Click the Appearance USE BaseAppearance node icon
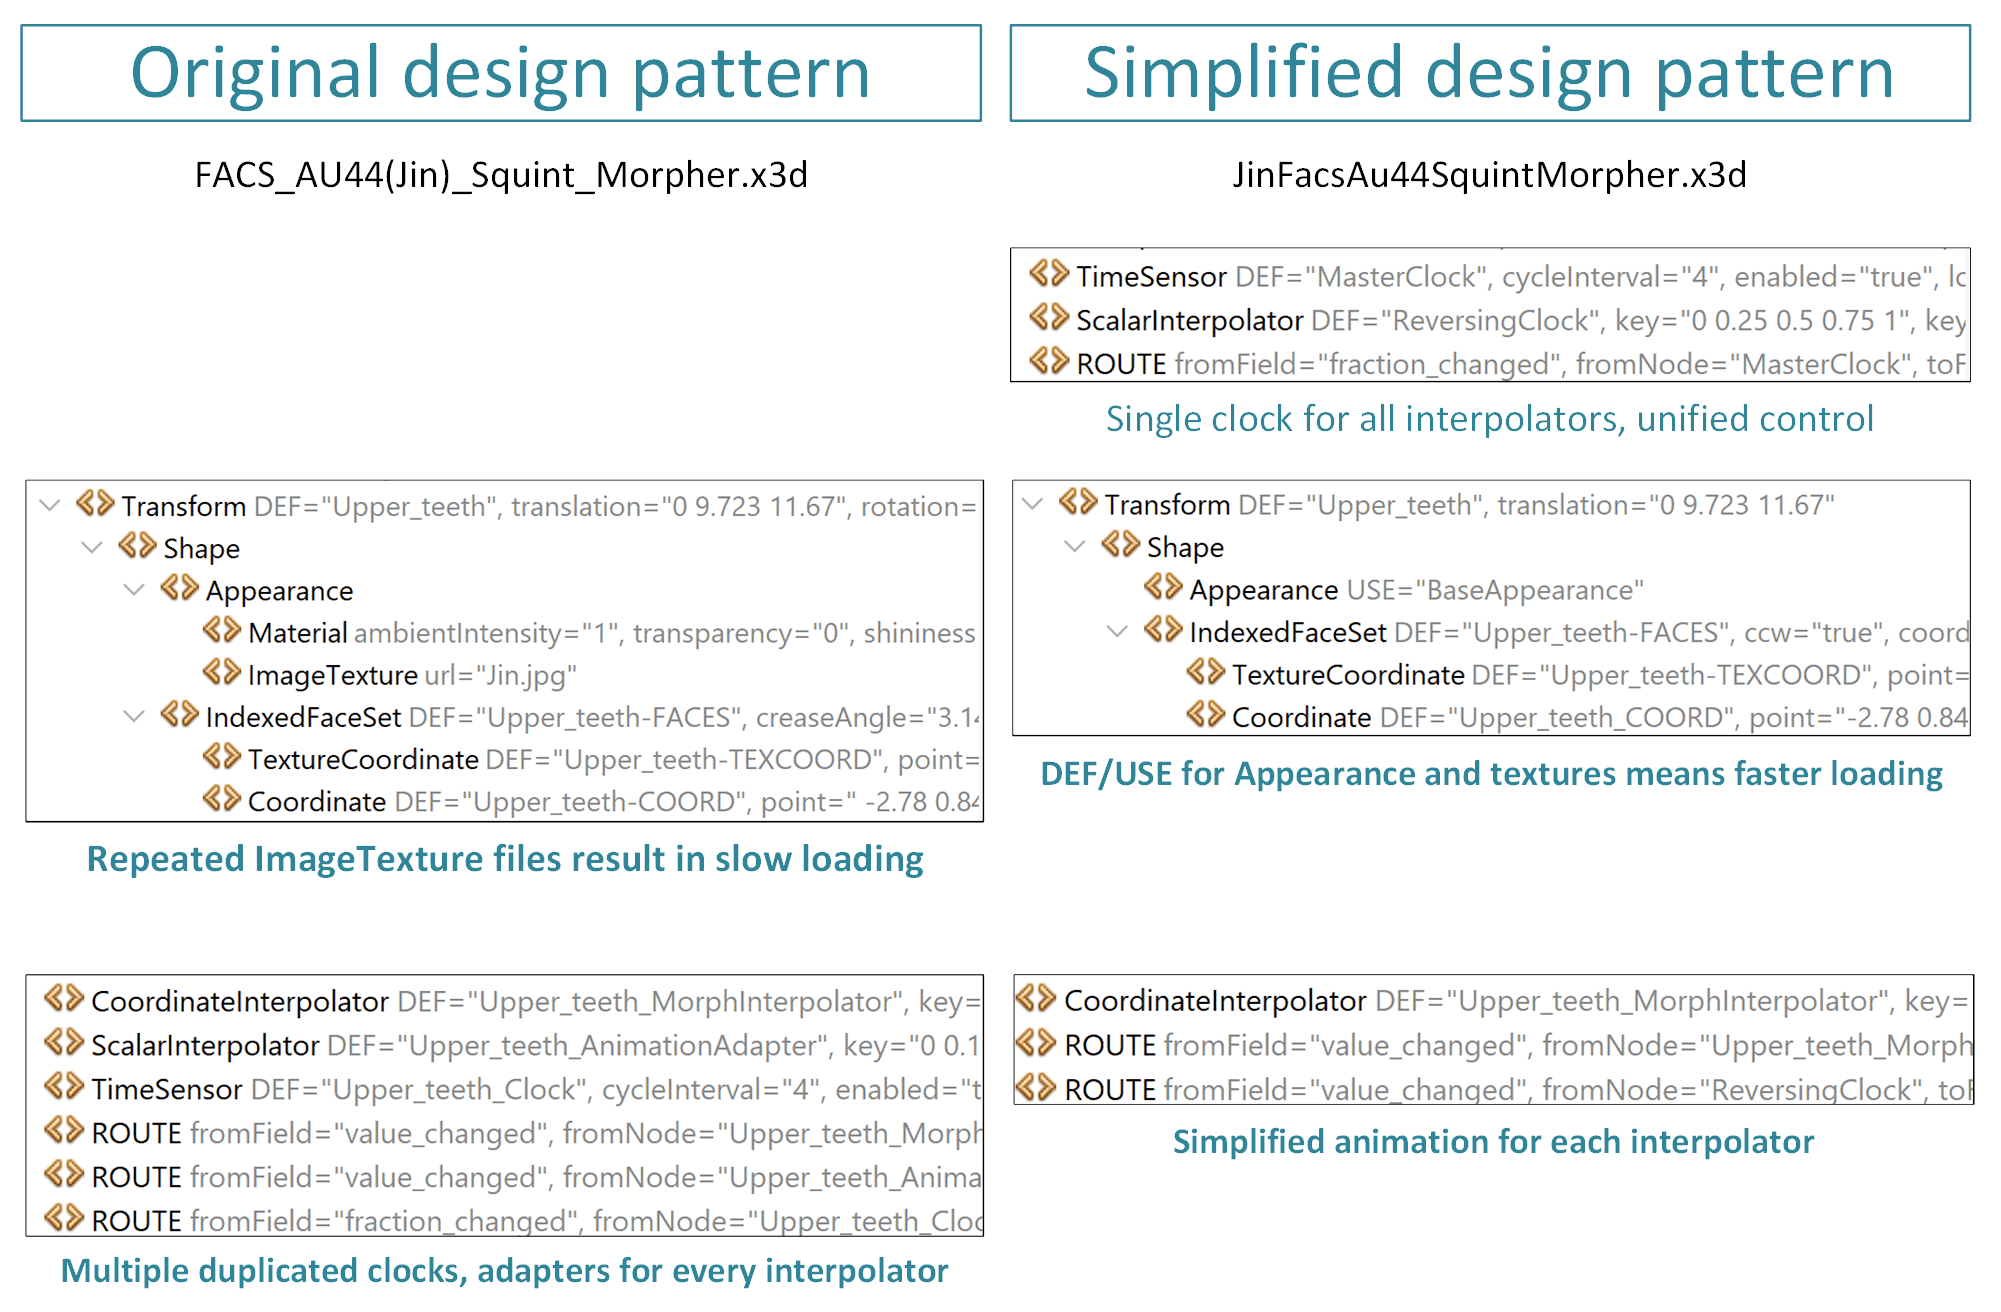Screen dimensions: 2001x1312 (1163, 587)
